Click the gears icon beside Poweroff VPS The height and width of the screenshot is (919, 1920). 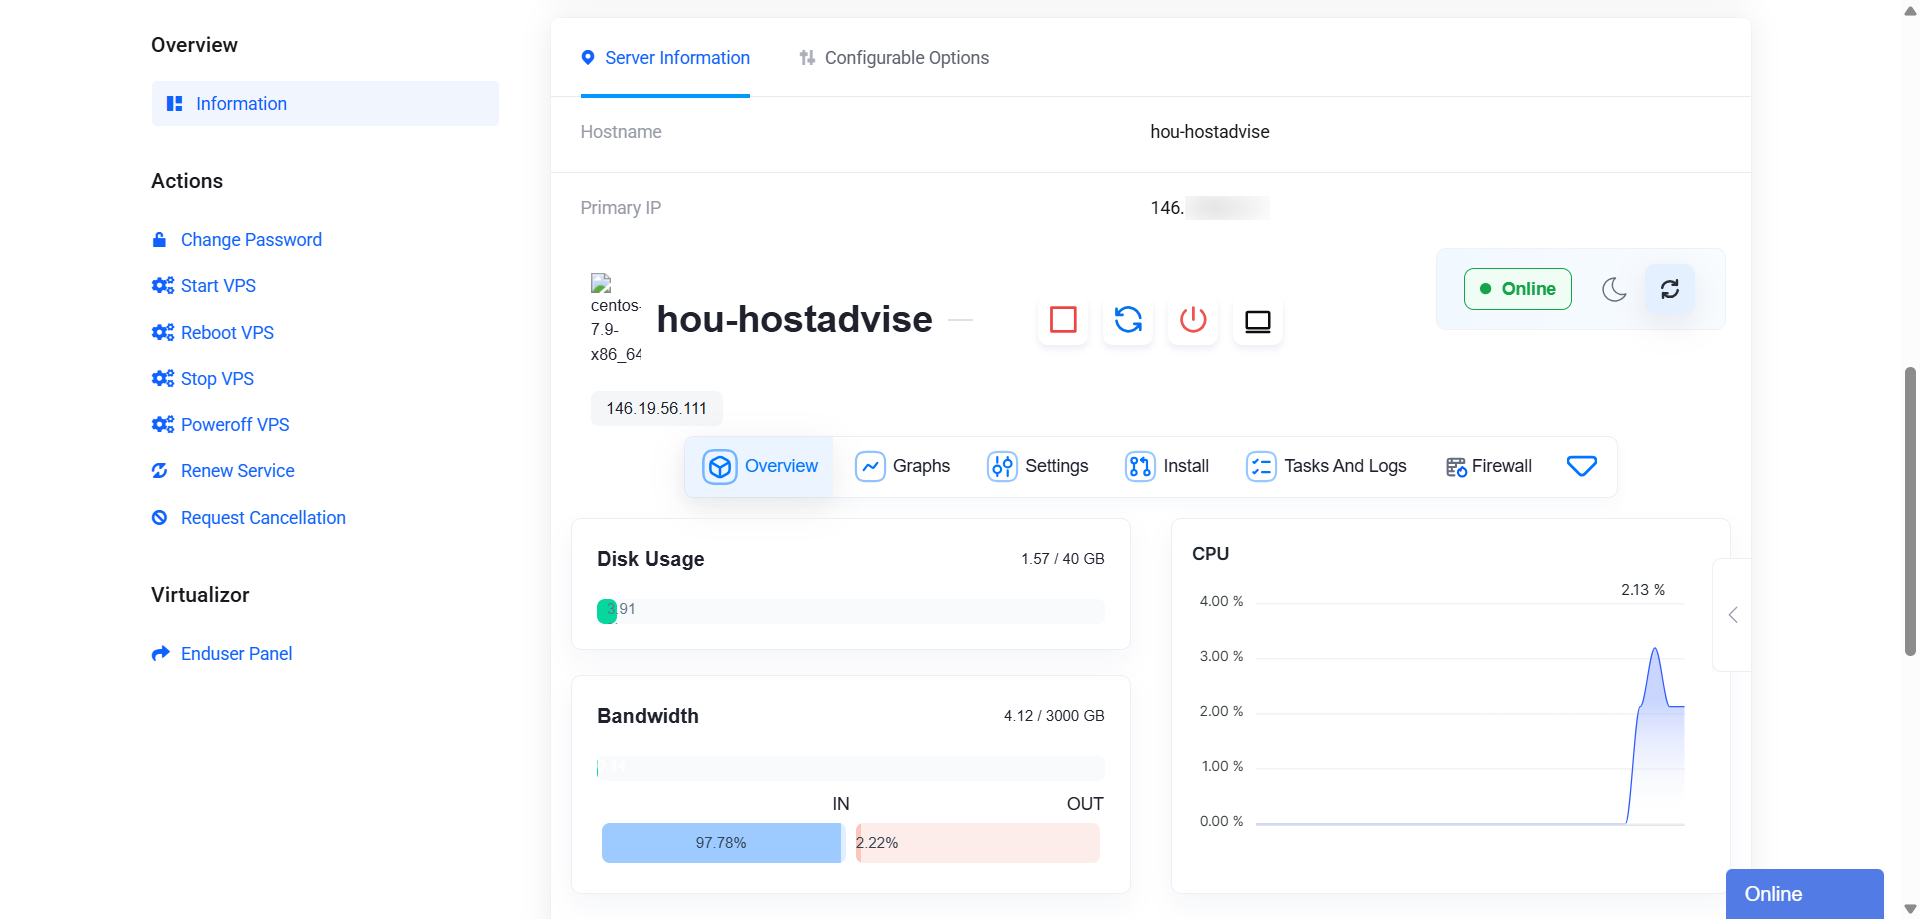(x=162, y=425)
